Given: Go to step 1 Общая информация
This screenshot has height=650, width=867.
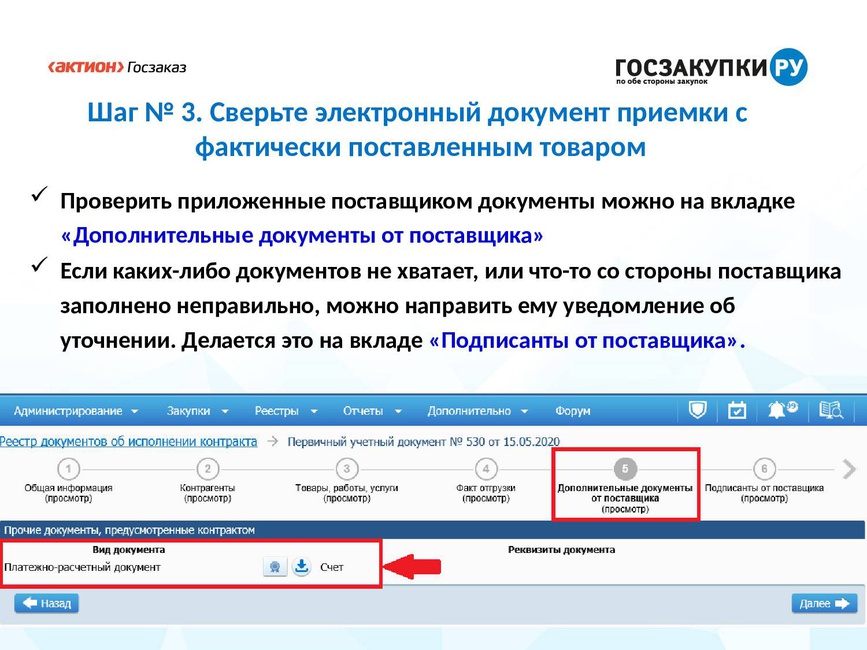Looking at the screenshot, I should pyautogui.click(x=68, y=481).
